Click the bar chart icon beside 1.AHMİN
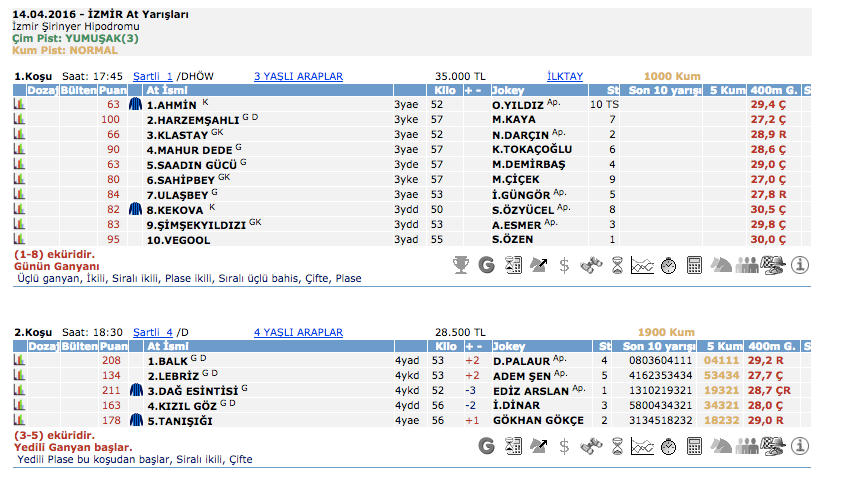Image resolution: width=842 pixels, height=484 pixels. [18, 104]
